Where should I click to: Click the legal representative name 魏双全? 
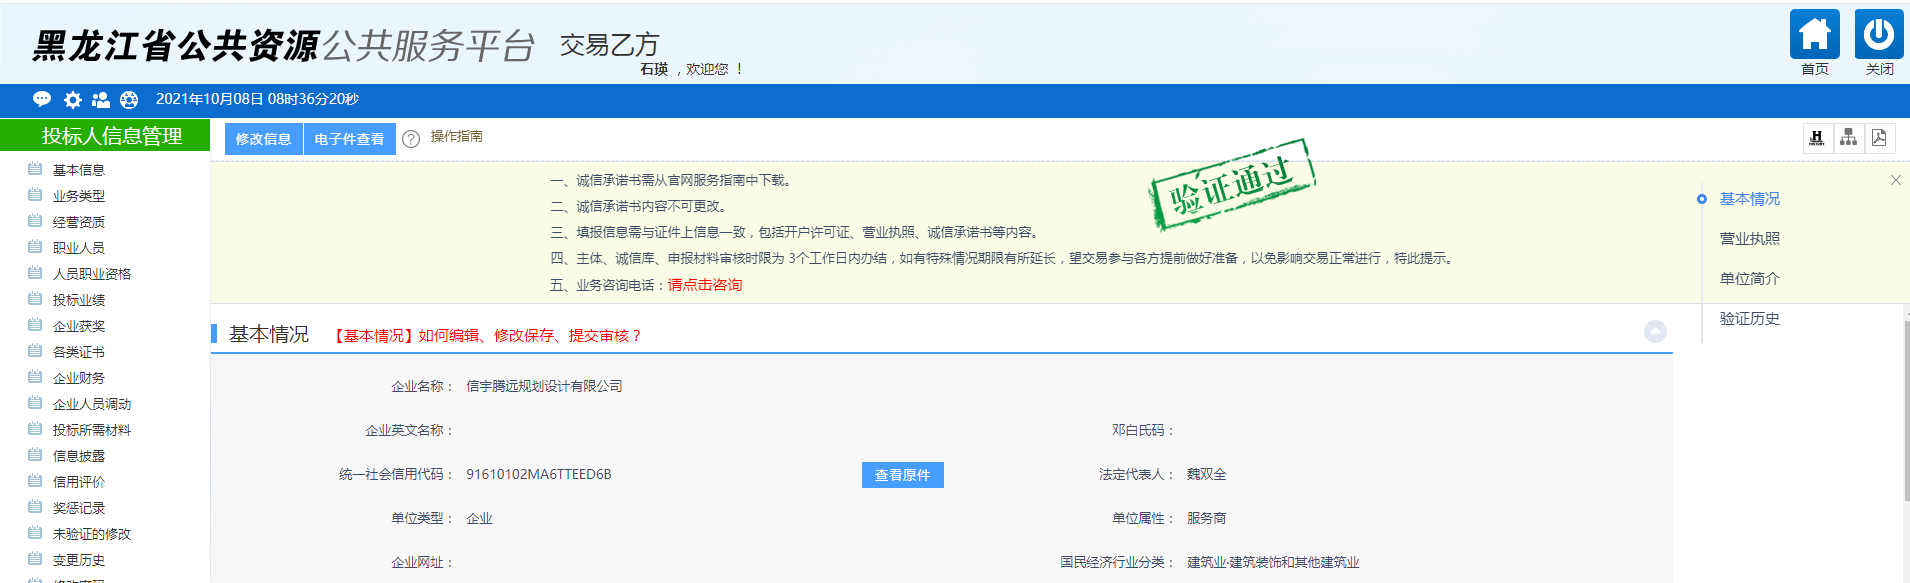(1206, 474)
